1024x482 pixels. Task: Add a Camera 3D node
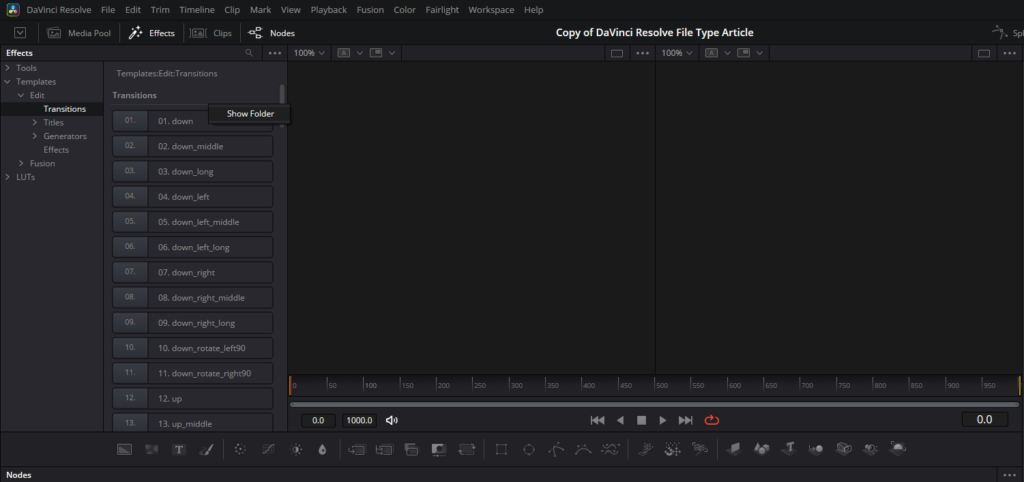pyautogui.click(x=844, y=449)
